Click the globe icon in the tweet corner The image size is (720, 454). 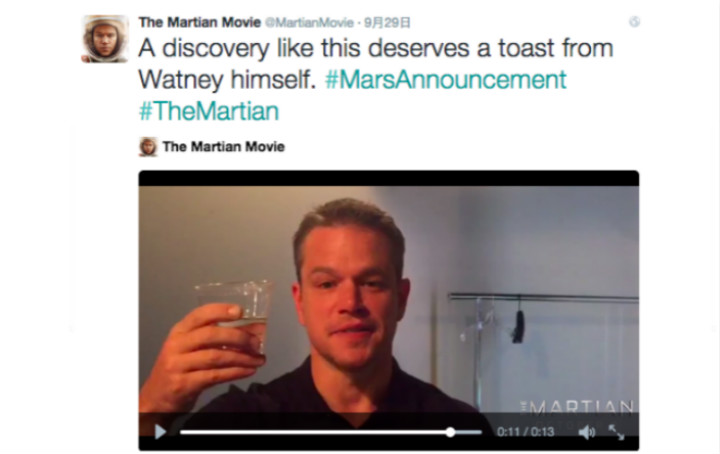[634, 22]
